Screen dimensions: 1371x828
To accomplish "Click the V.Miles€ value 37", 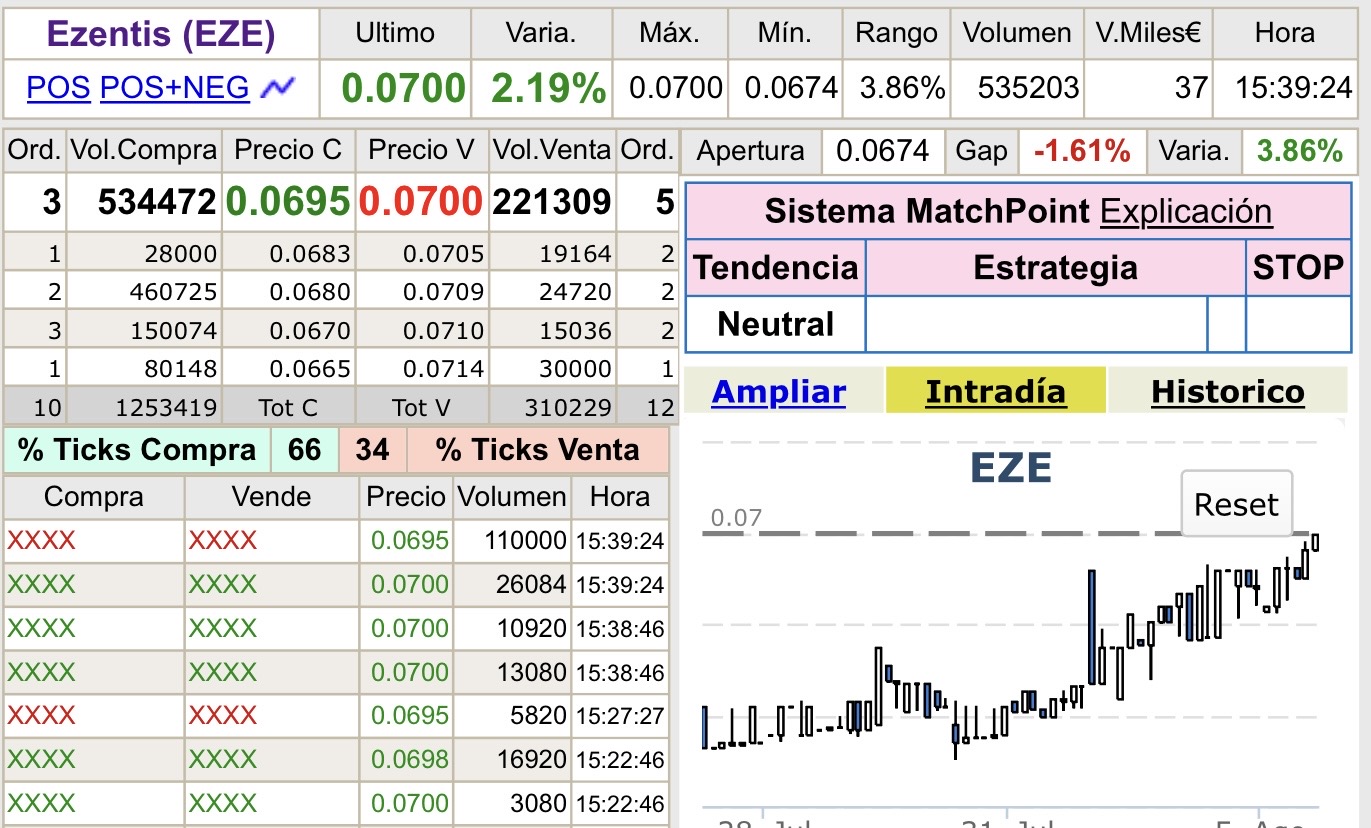I will pyautogui.click(x=1192, y=88).
